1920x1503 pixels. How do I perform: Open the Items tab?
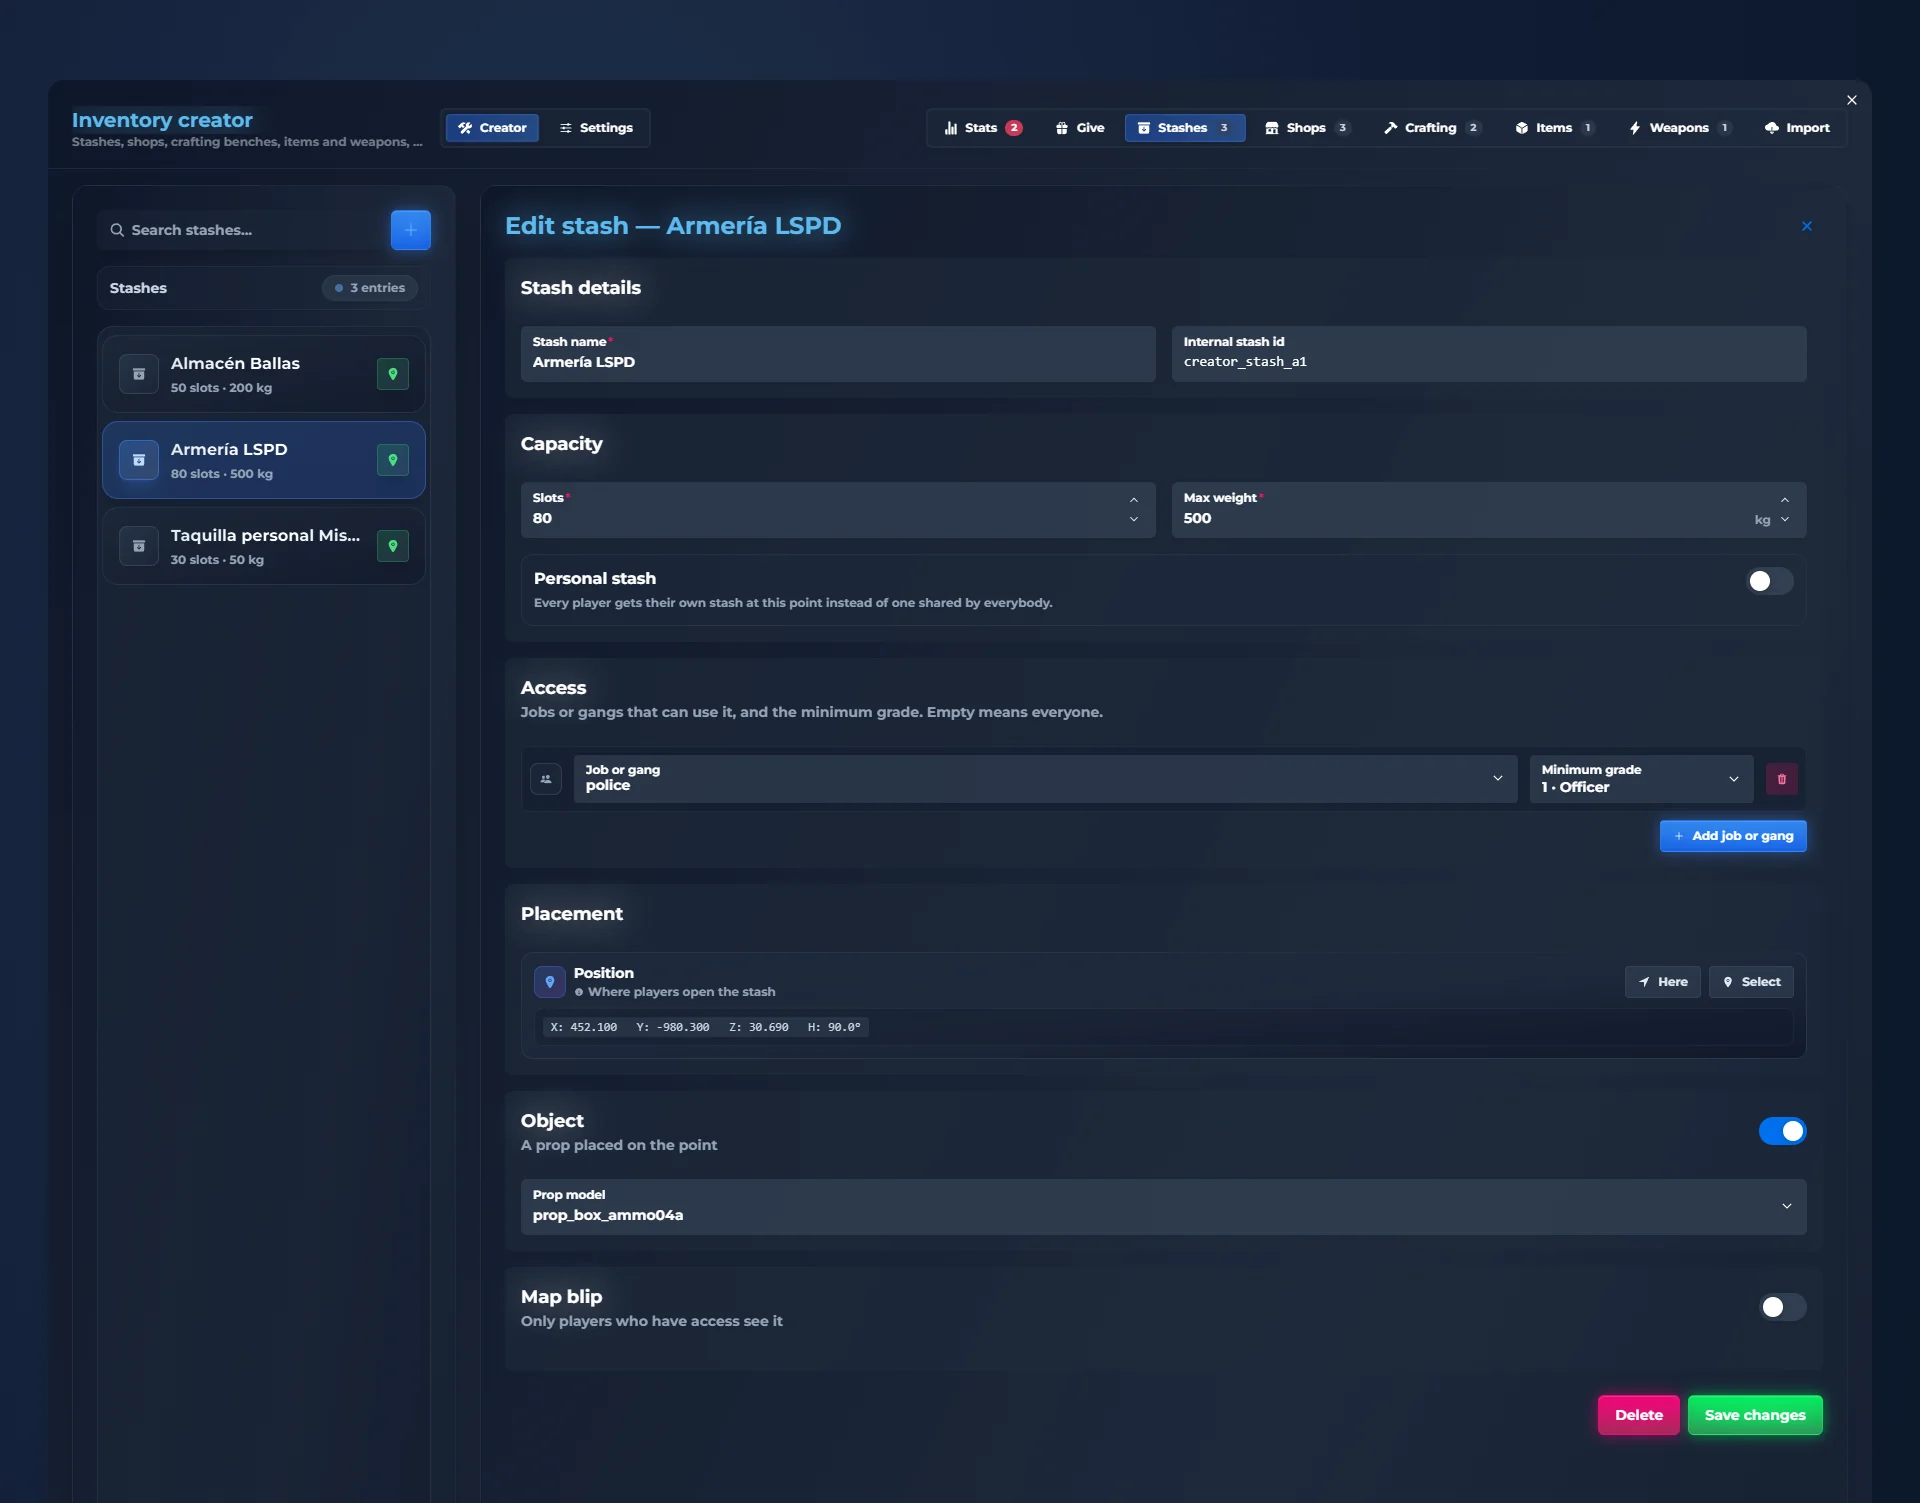point(1554,128)
